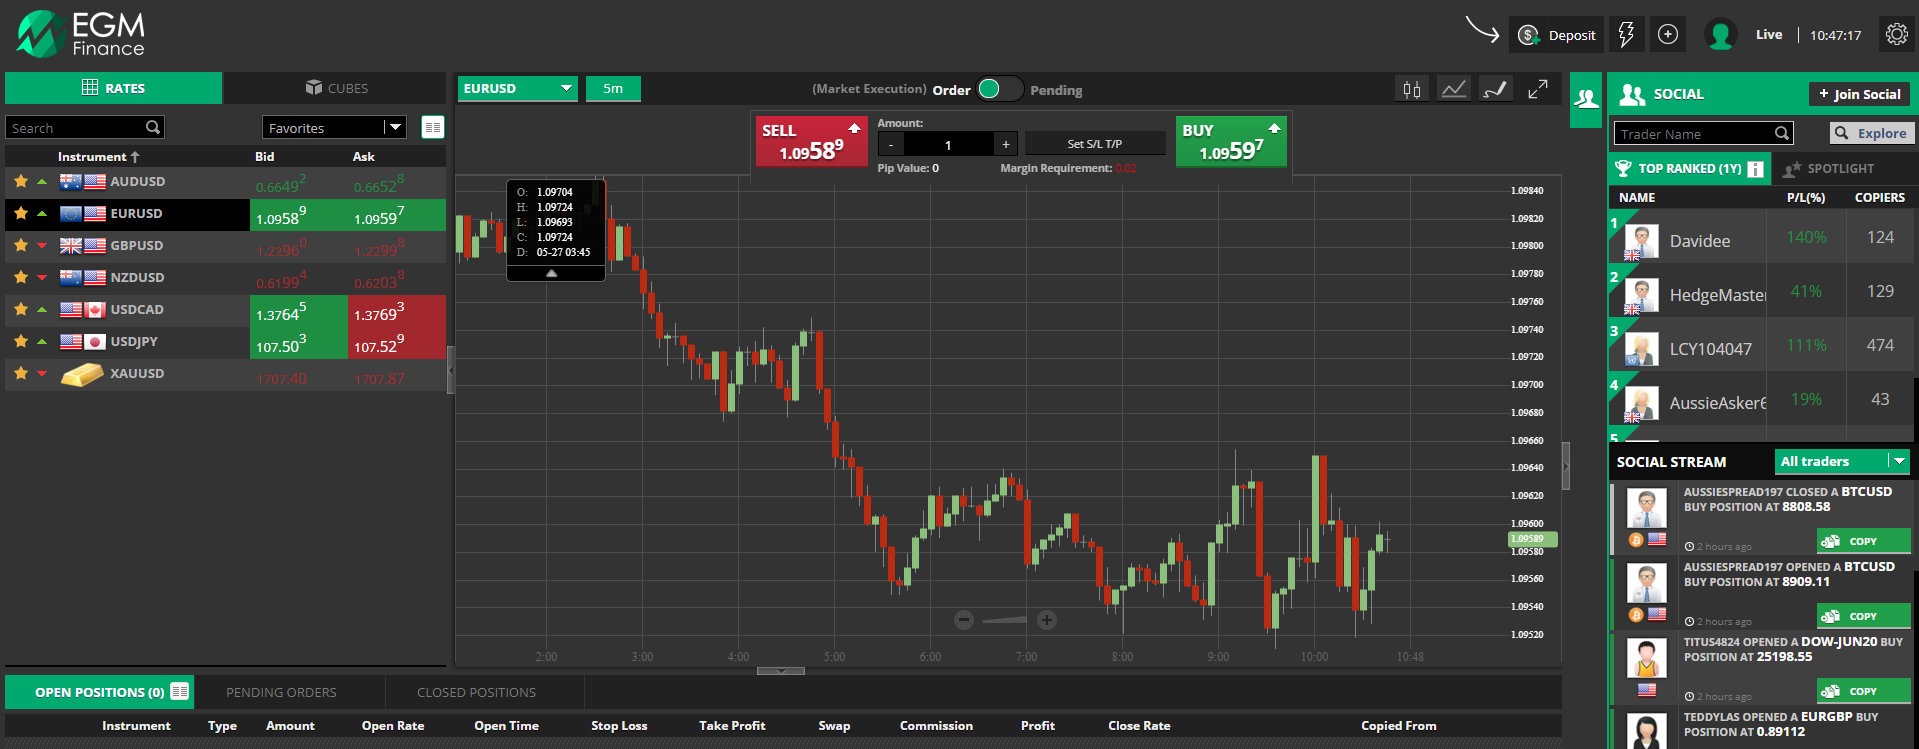Open the Deposit funds button
The width and height of the screenshot is (1919, 749).
click(1556, 35)
